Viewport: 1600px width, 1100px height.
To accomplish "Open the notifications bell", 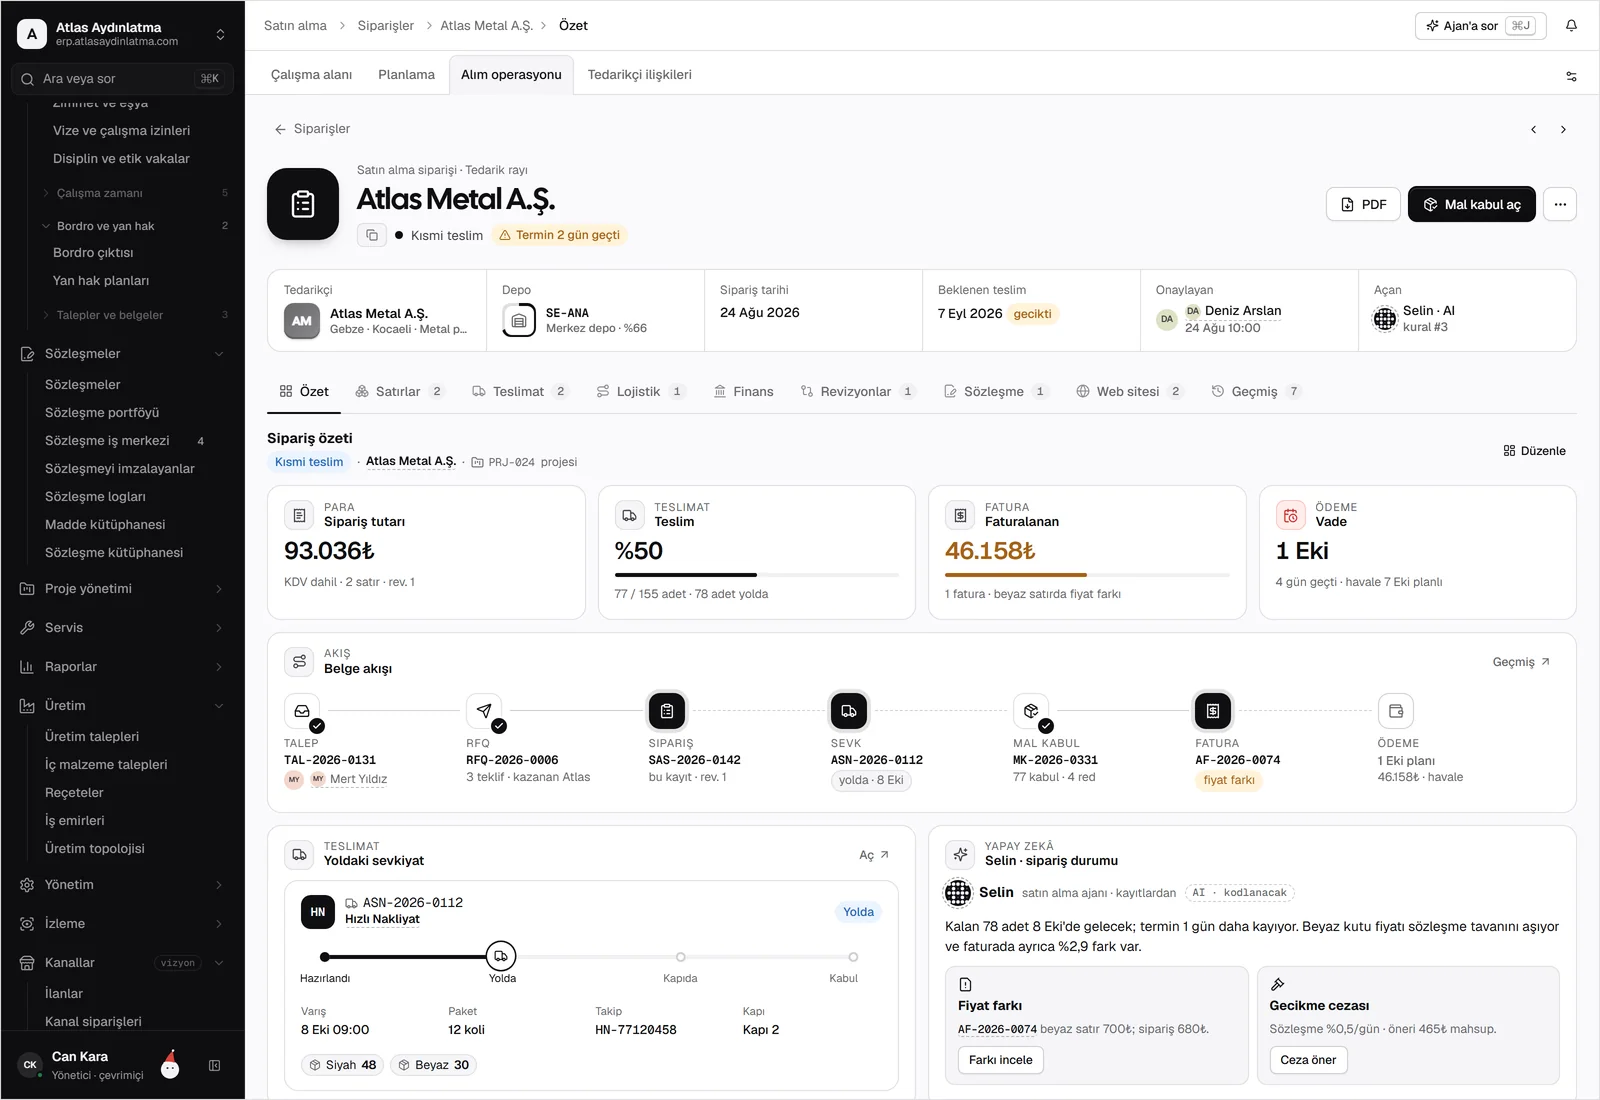I will point(1571,26).
